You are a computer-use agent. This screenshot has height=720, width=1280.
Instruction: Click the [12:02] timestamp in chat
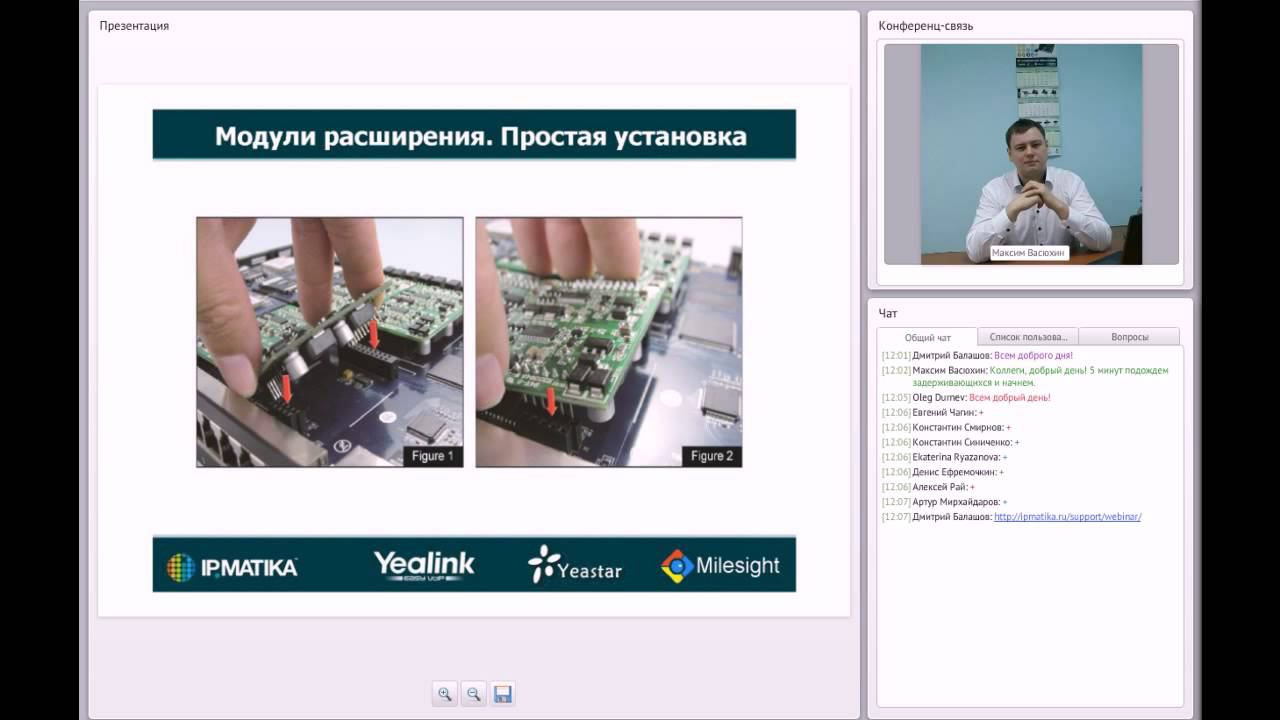click(x=896, y=370)
